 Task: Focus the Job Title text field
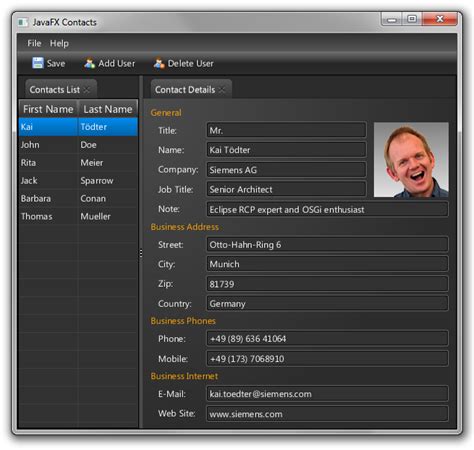click(x=286, y=189)
